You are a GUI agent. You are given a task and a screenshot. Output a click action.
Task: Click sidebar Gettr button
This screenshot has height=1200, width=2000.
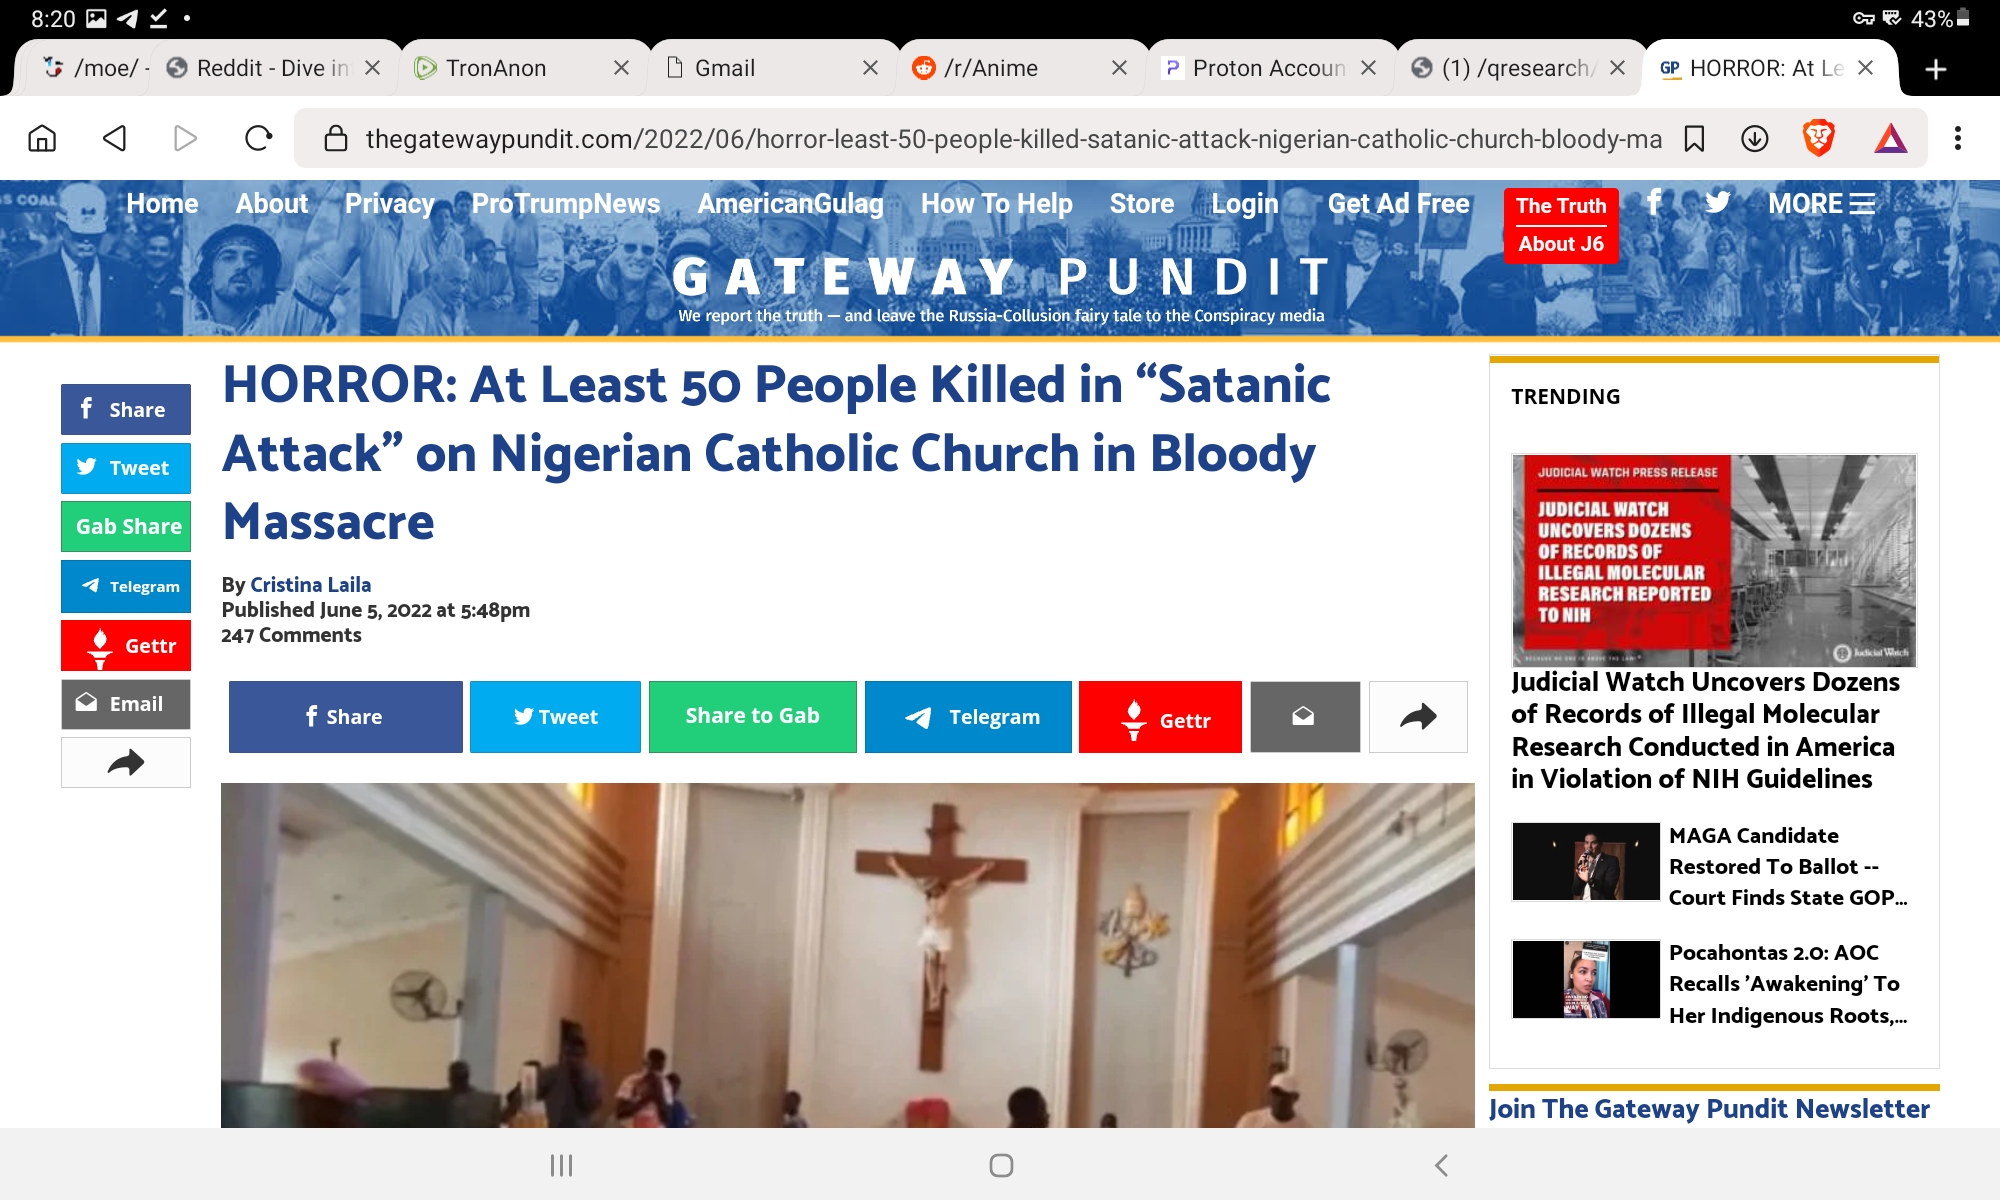(126, 646)
